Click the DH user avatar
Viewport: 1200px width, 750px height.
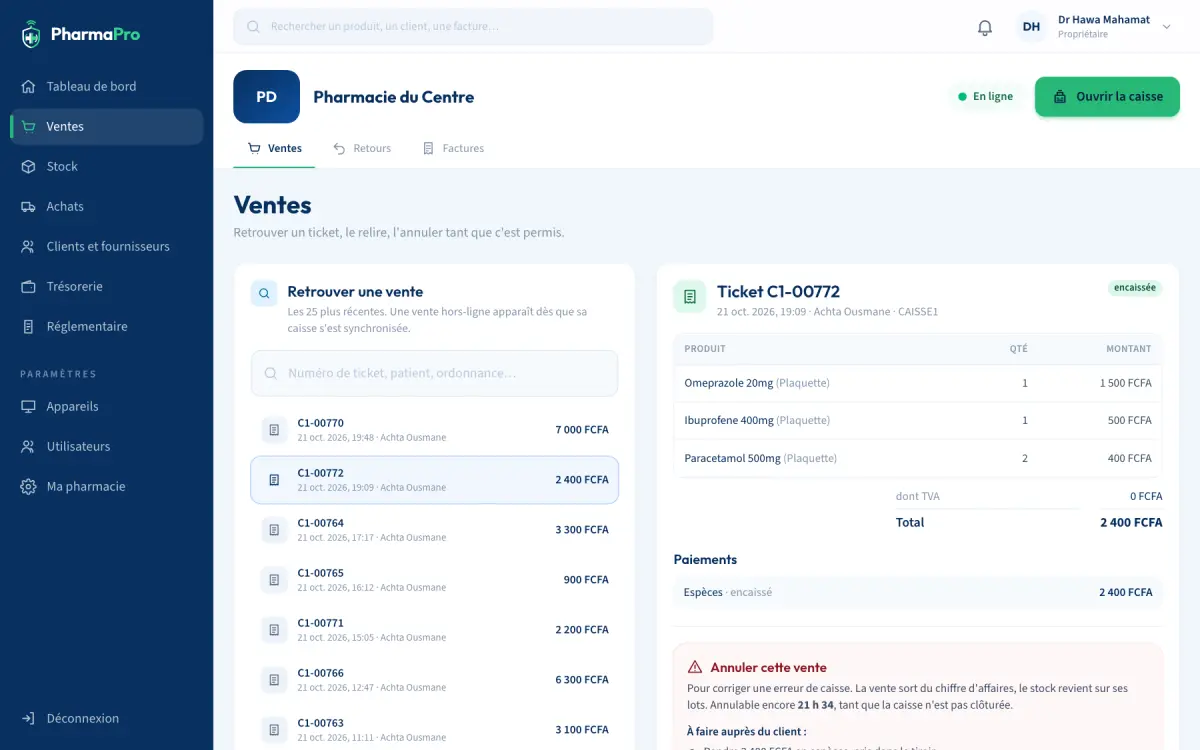coord(1031,27)
